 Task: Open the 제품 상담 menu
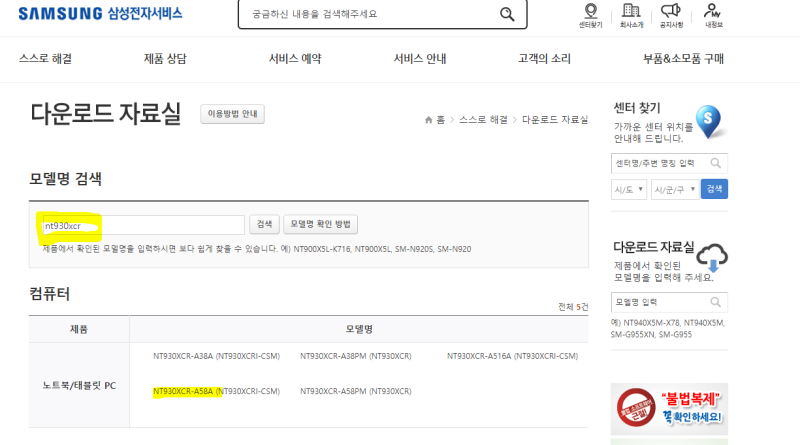click(165, 59)
